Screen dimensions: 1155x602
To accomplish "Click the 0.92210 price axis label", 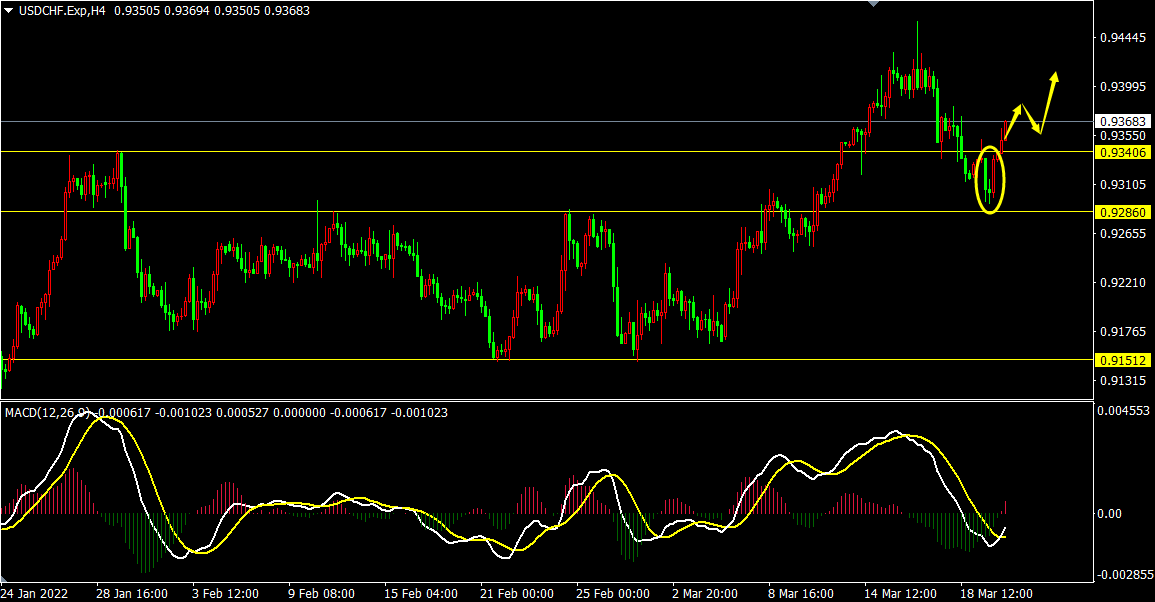I will [1123, 283].
